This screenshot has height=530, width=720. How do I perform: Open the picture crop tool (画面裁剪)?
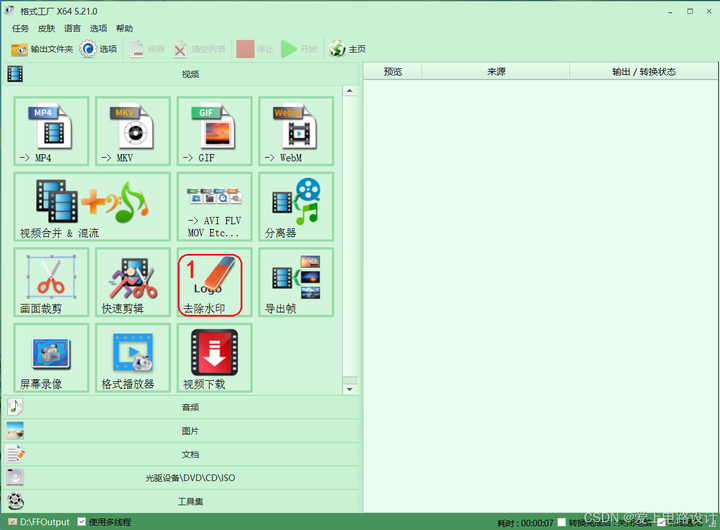[x=51, y=282]
